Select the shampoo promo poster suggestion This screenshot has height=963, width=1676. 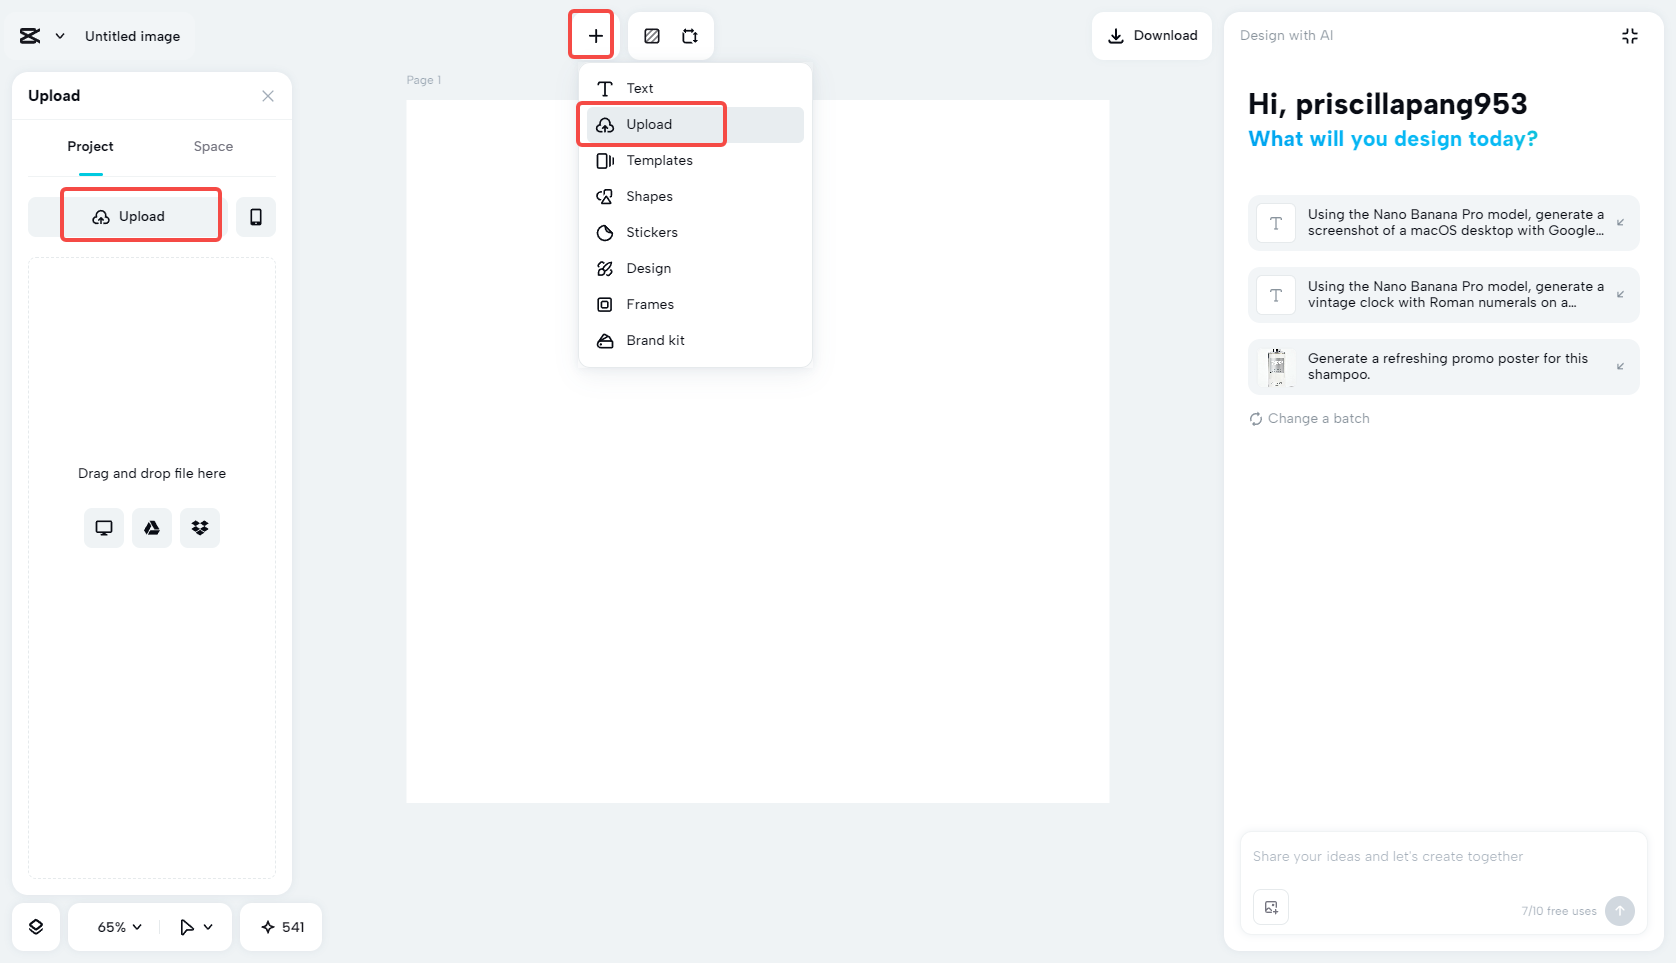(1443, 366)
